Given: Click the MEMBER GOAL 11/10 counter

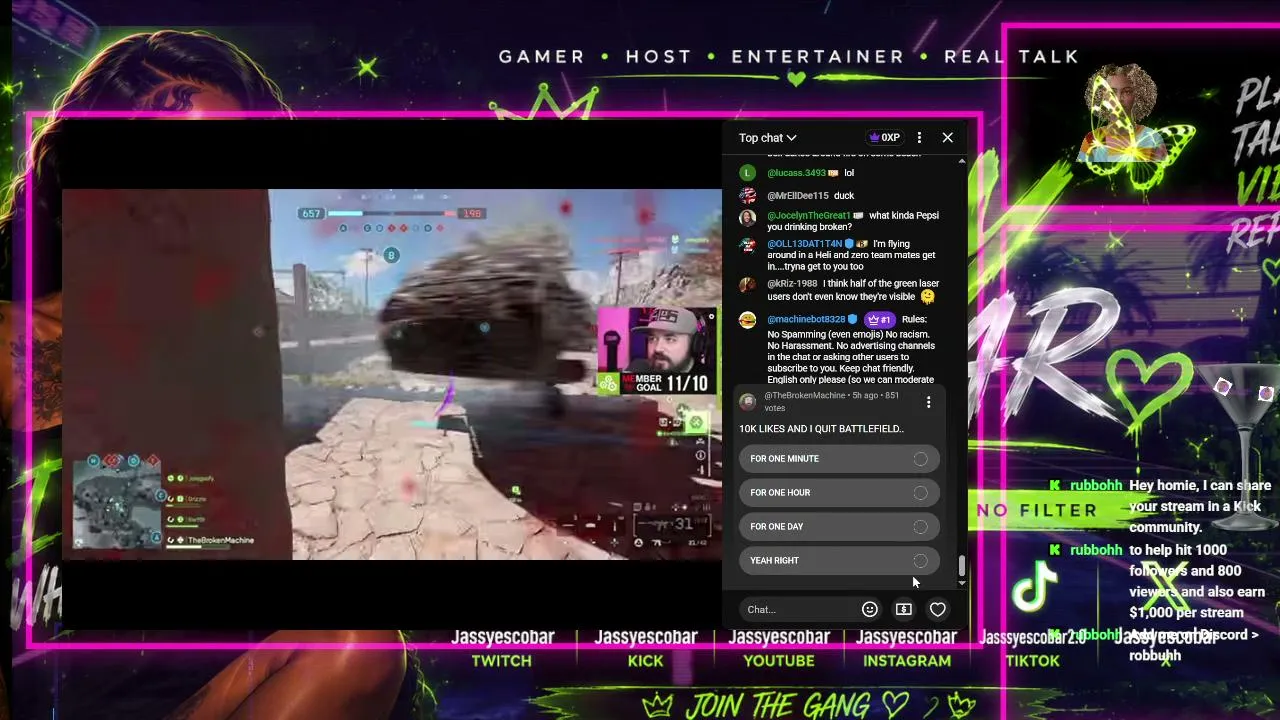Looking at the screenshot, I should (x=655, y=383).
